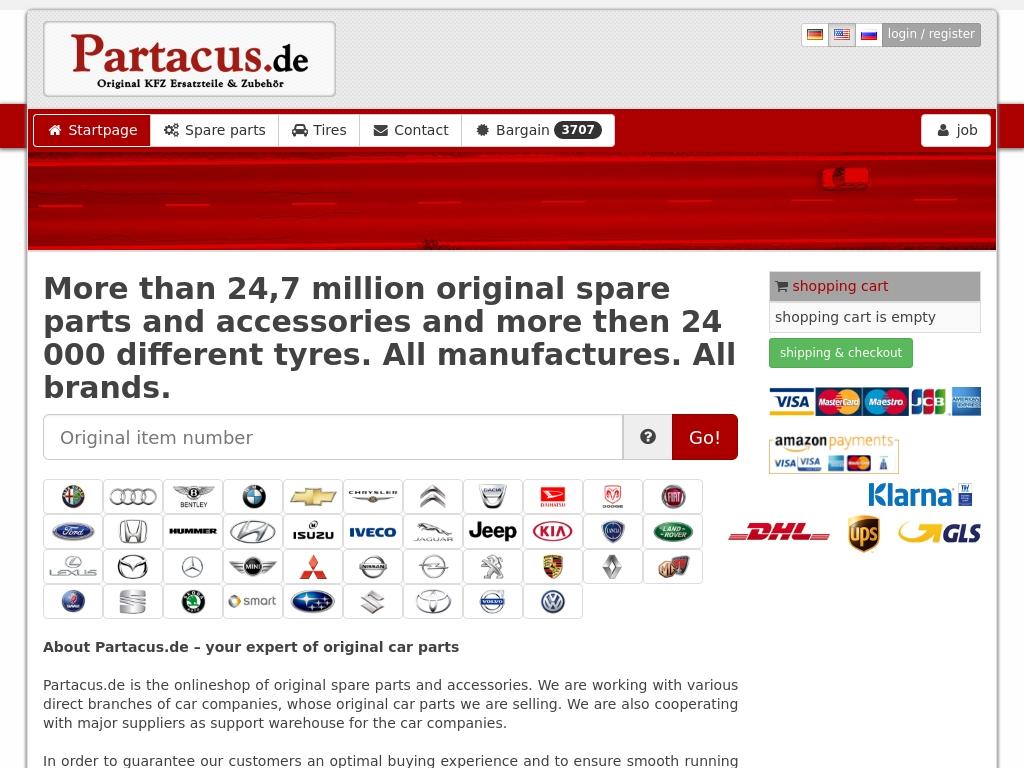Switch language to Russian flag
The image size is (1024, 768).
[869, 35]
